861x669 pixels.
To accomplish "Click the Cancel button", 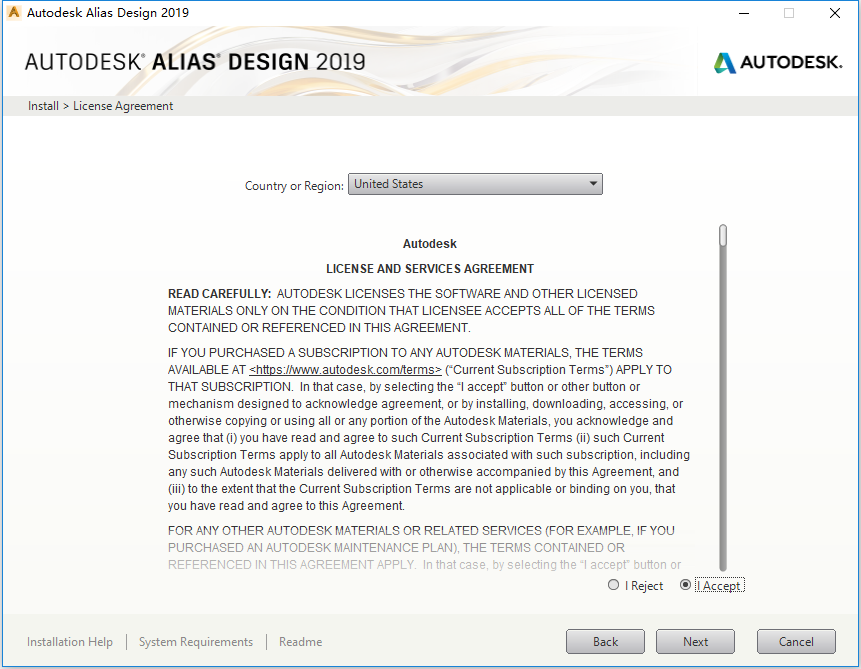I will tap(796, 642).
